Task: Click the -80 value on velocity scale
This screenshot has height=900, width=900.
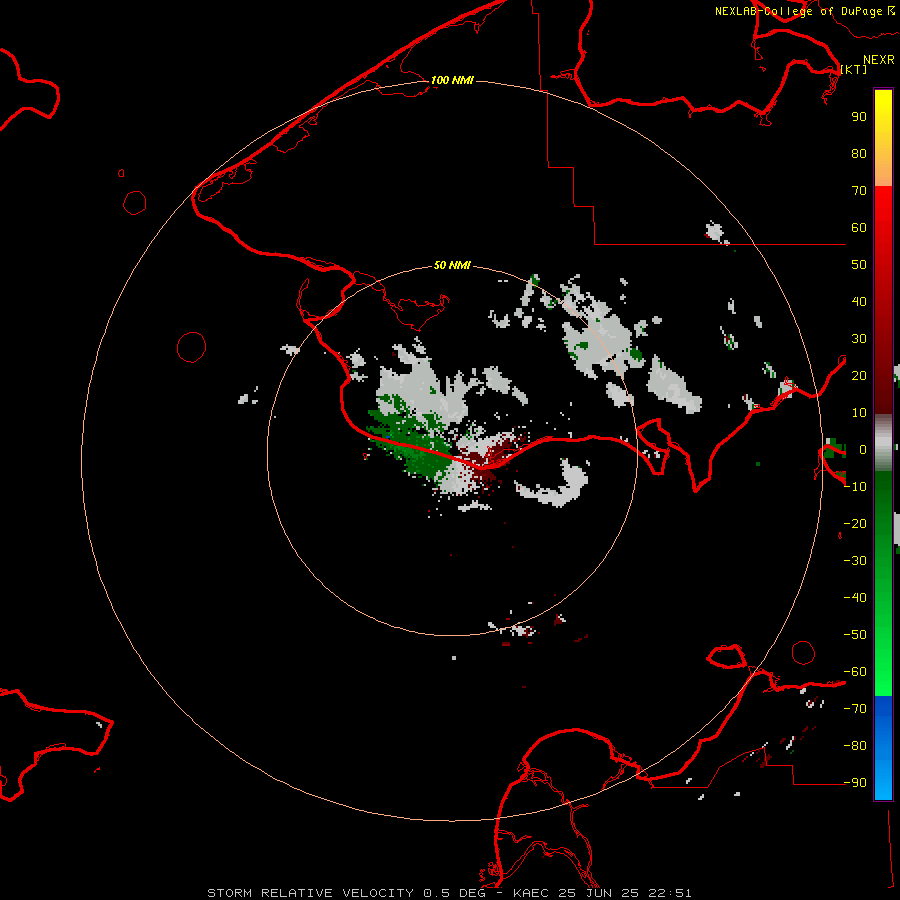Action: tap(855, 746)
